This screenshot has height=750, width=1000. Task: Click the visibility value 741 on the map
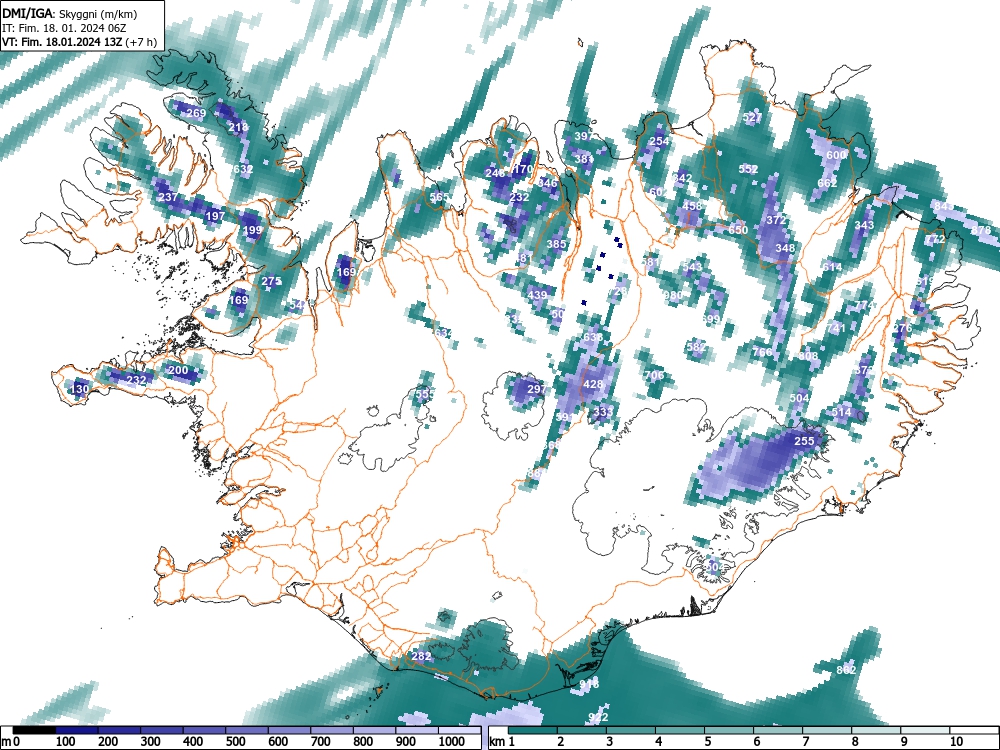click(836, 328)
